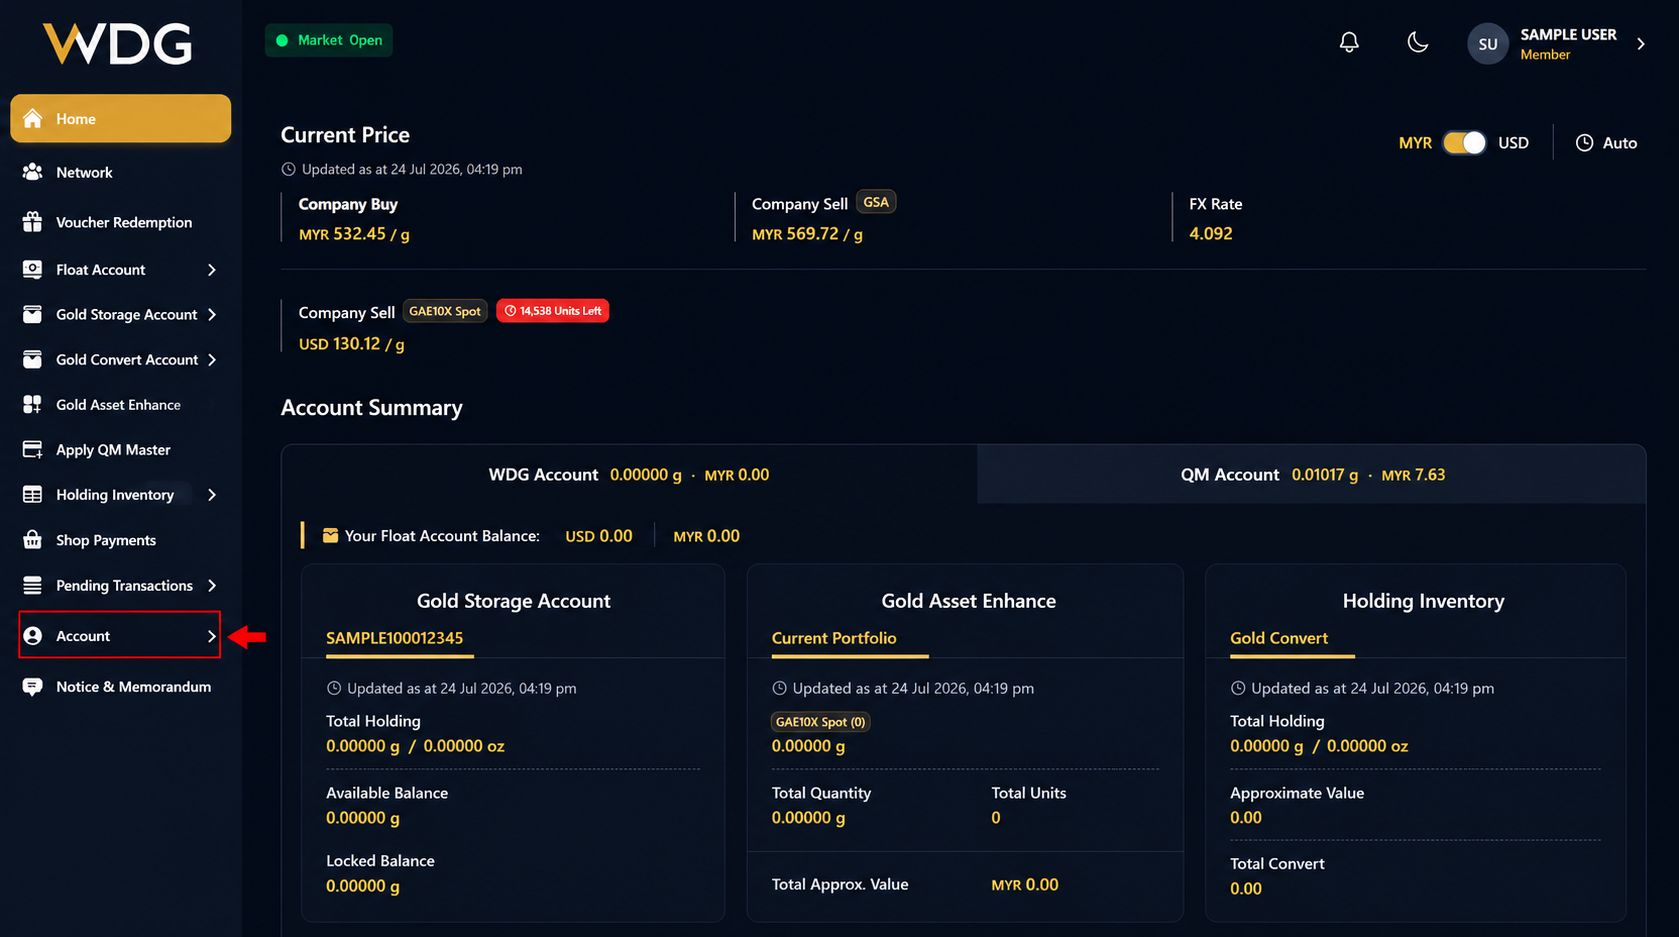The height and width of the screenshot is (937, 1679).
Task: Click the Auto refresh label
Action: tap(1620, 143)
